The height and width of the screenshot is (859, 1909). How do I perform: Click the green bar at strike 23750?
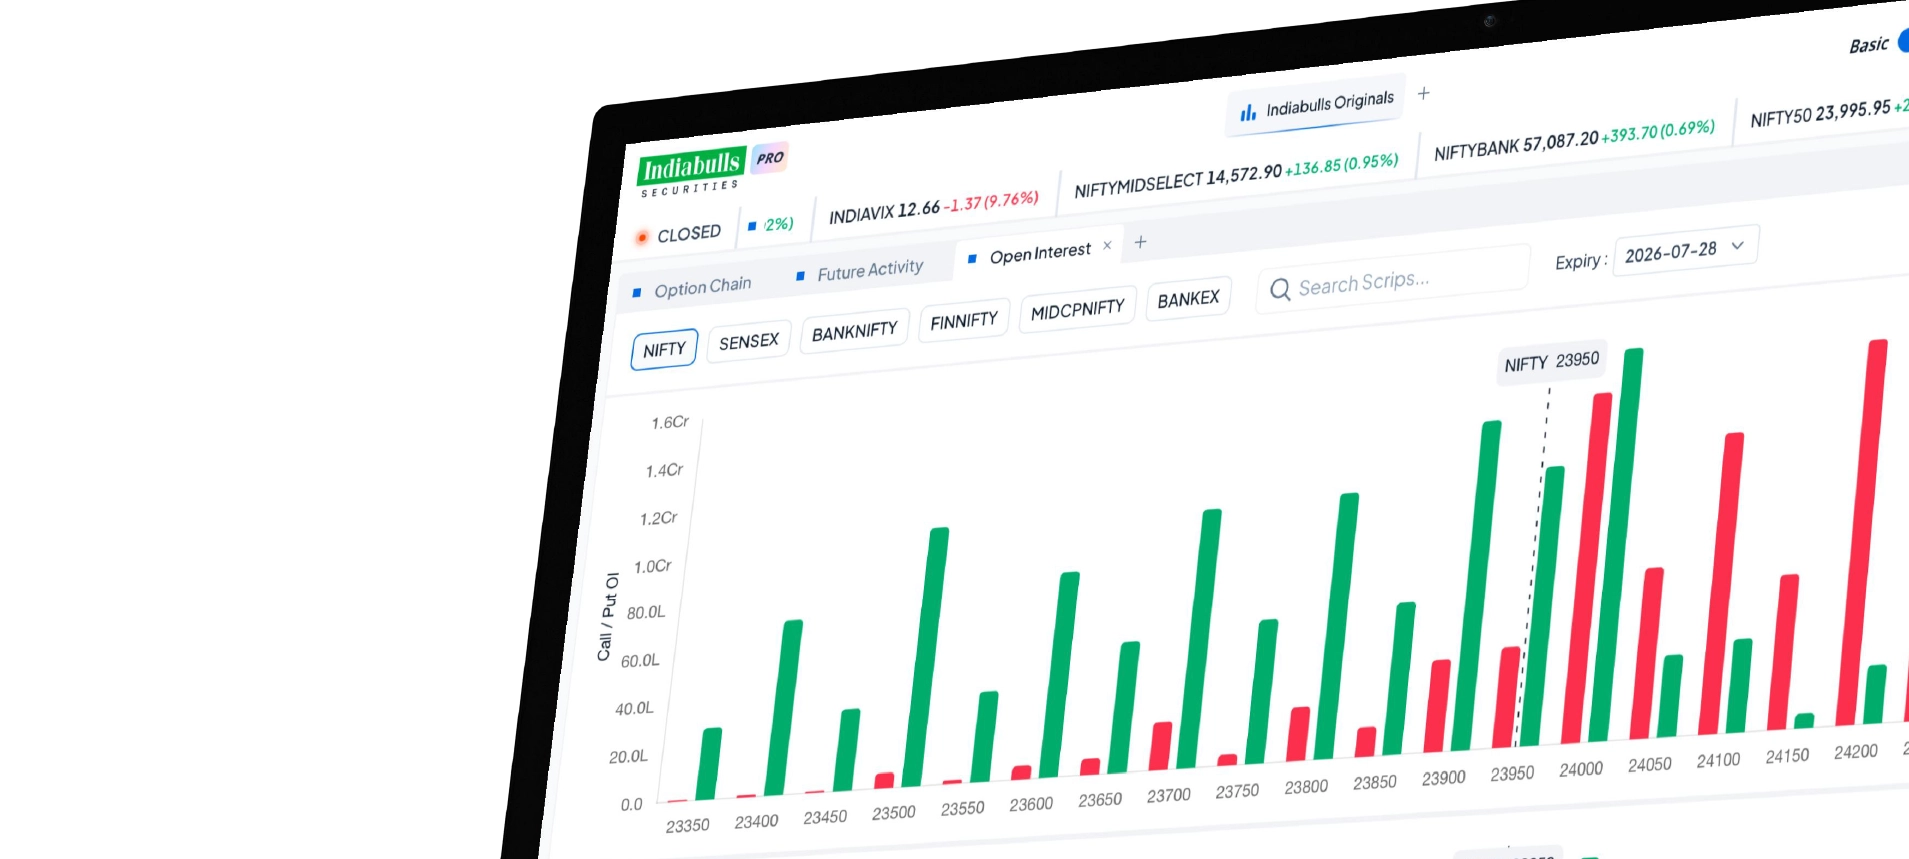point(1263,692)
